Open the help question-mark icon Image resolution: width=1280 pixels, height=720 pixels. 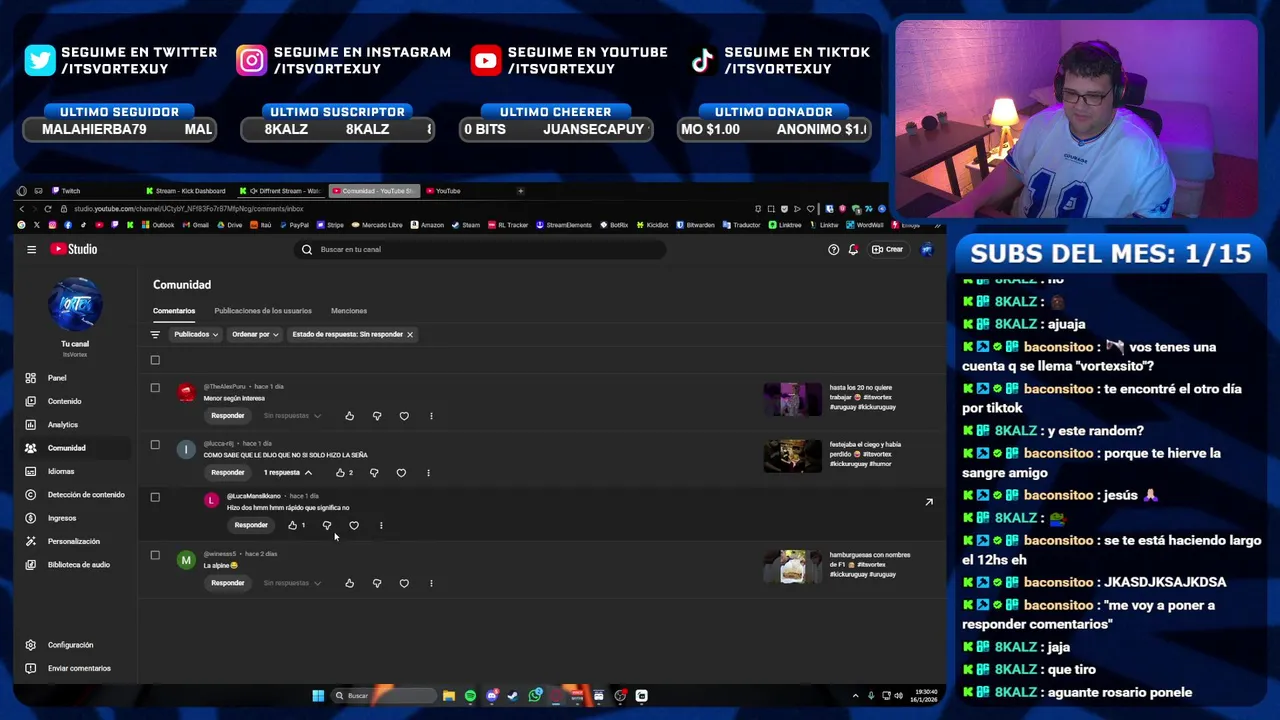click(833, 250)
